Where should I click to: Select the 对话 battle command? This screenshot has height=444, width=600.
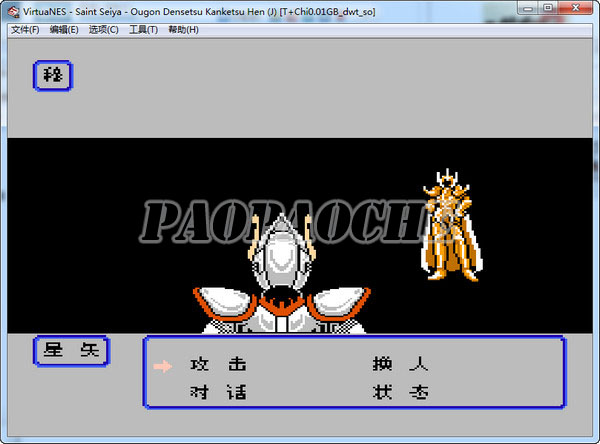click(218, 392)
